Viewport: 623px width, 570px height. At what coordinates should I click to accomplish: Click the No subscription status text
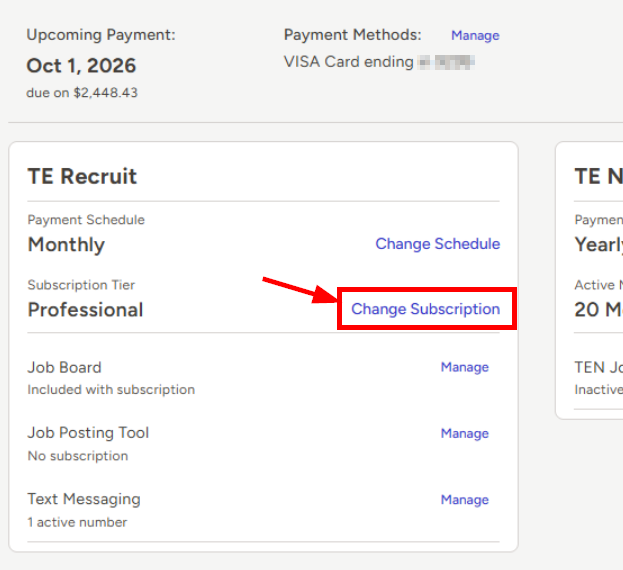click(77, 456)
